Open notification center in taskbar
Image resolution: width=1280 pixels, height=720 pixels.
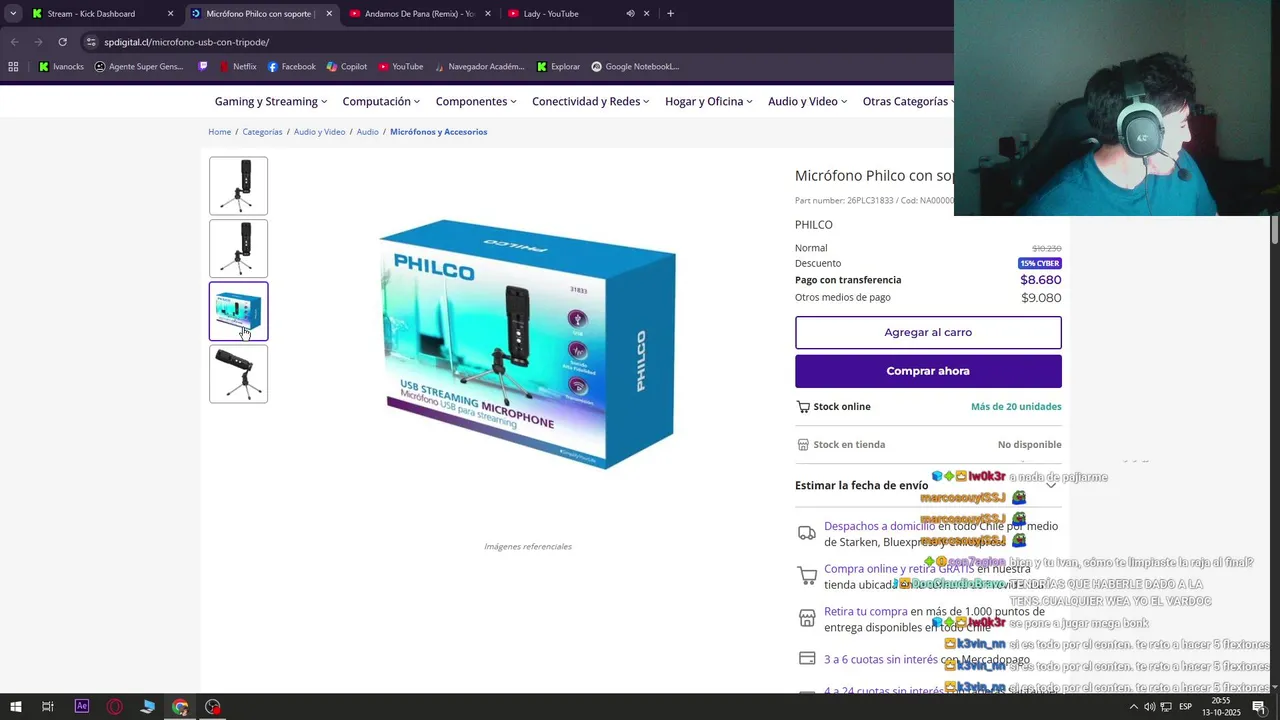1259,707
